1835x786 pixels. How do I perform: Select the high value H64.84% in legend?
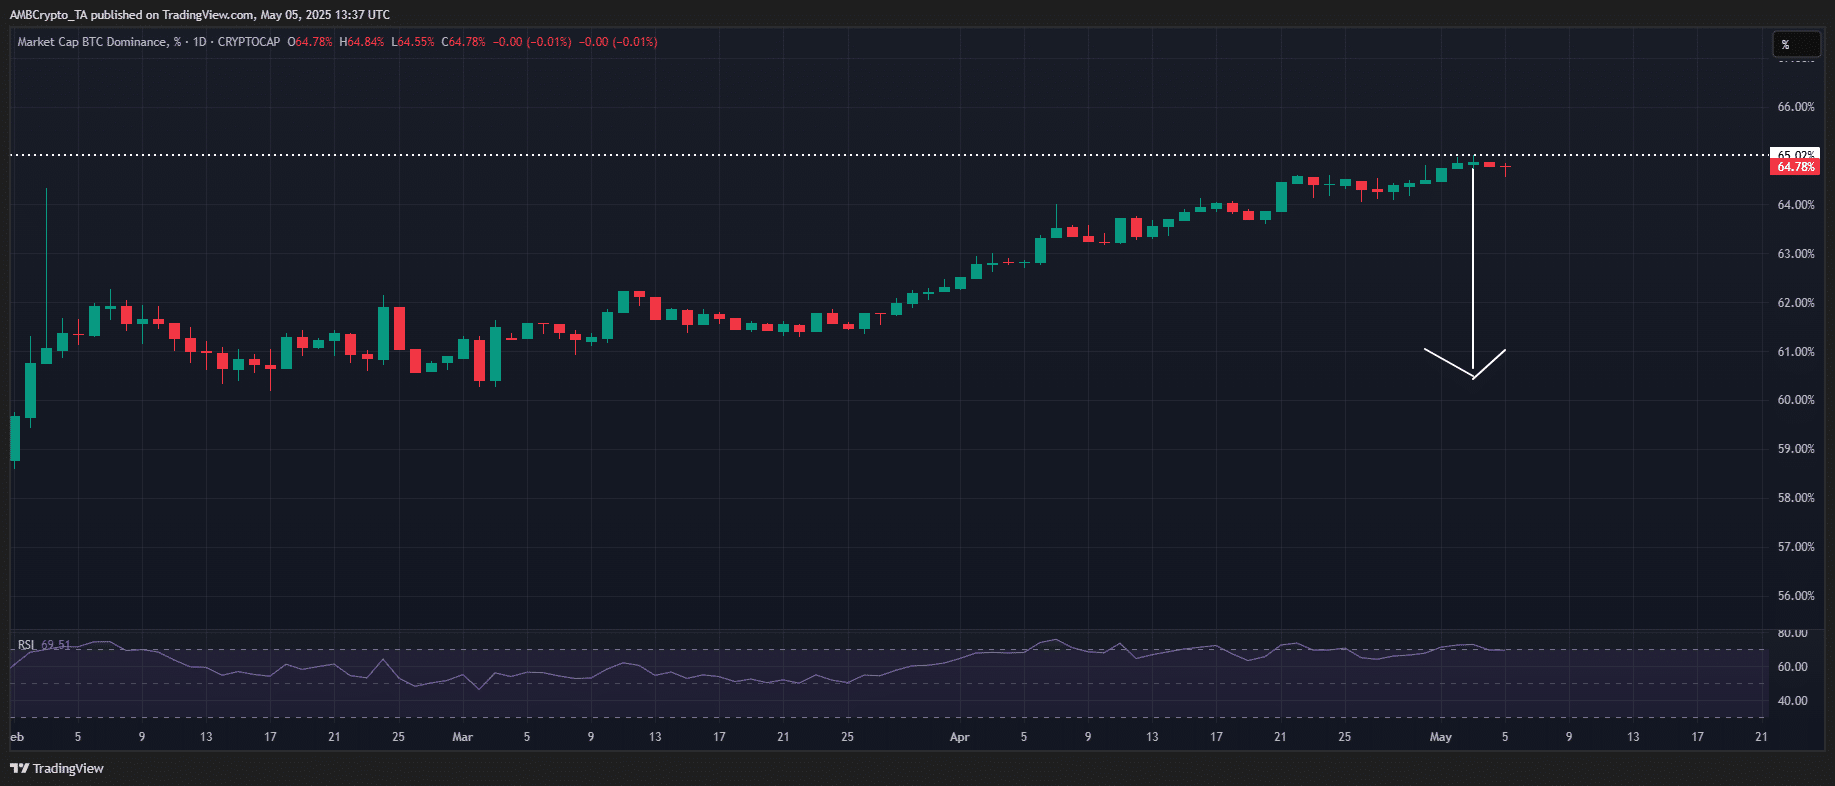(362, 42)
